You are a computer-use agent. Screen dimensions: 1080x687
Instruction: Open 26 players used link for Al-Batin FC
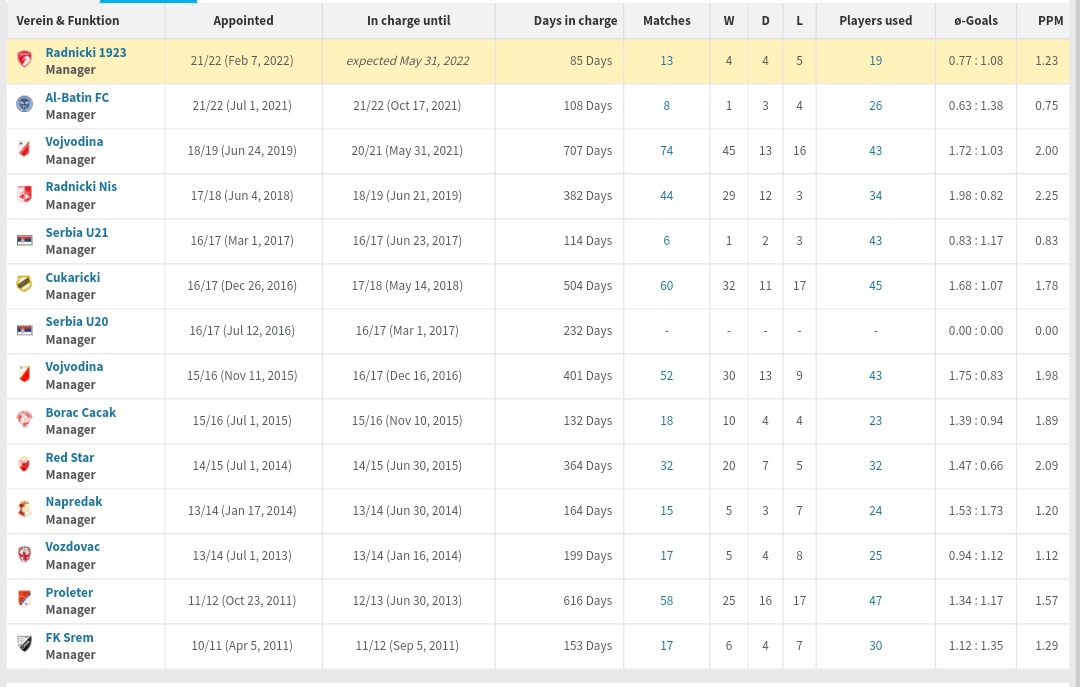point(875,105)
